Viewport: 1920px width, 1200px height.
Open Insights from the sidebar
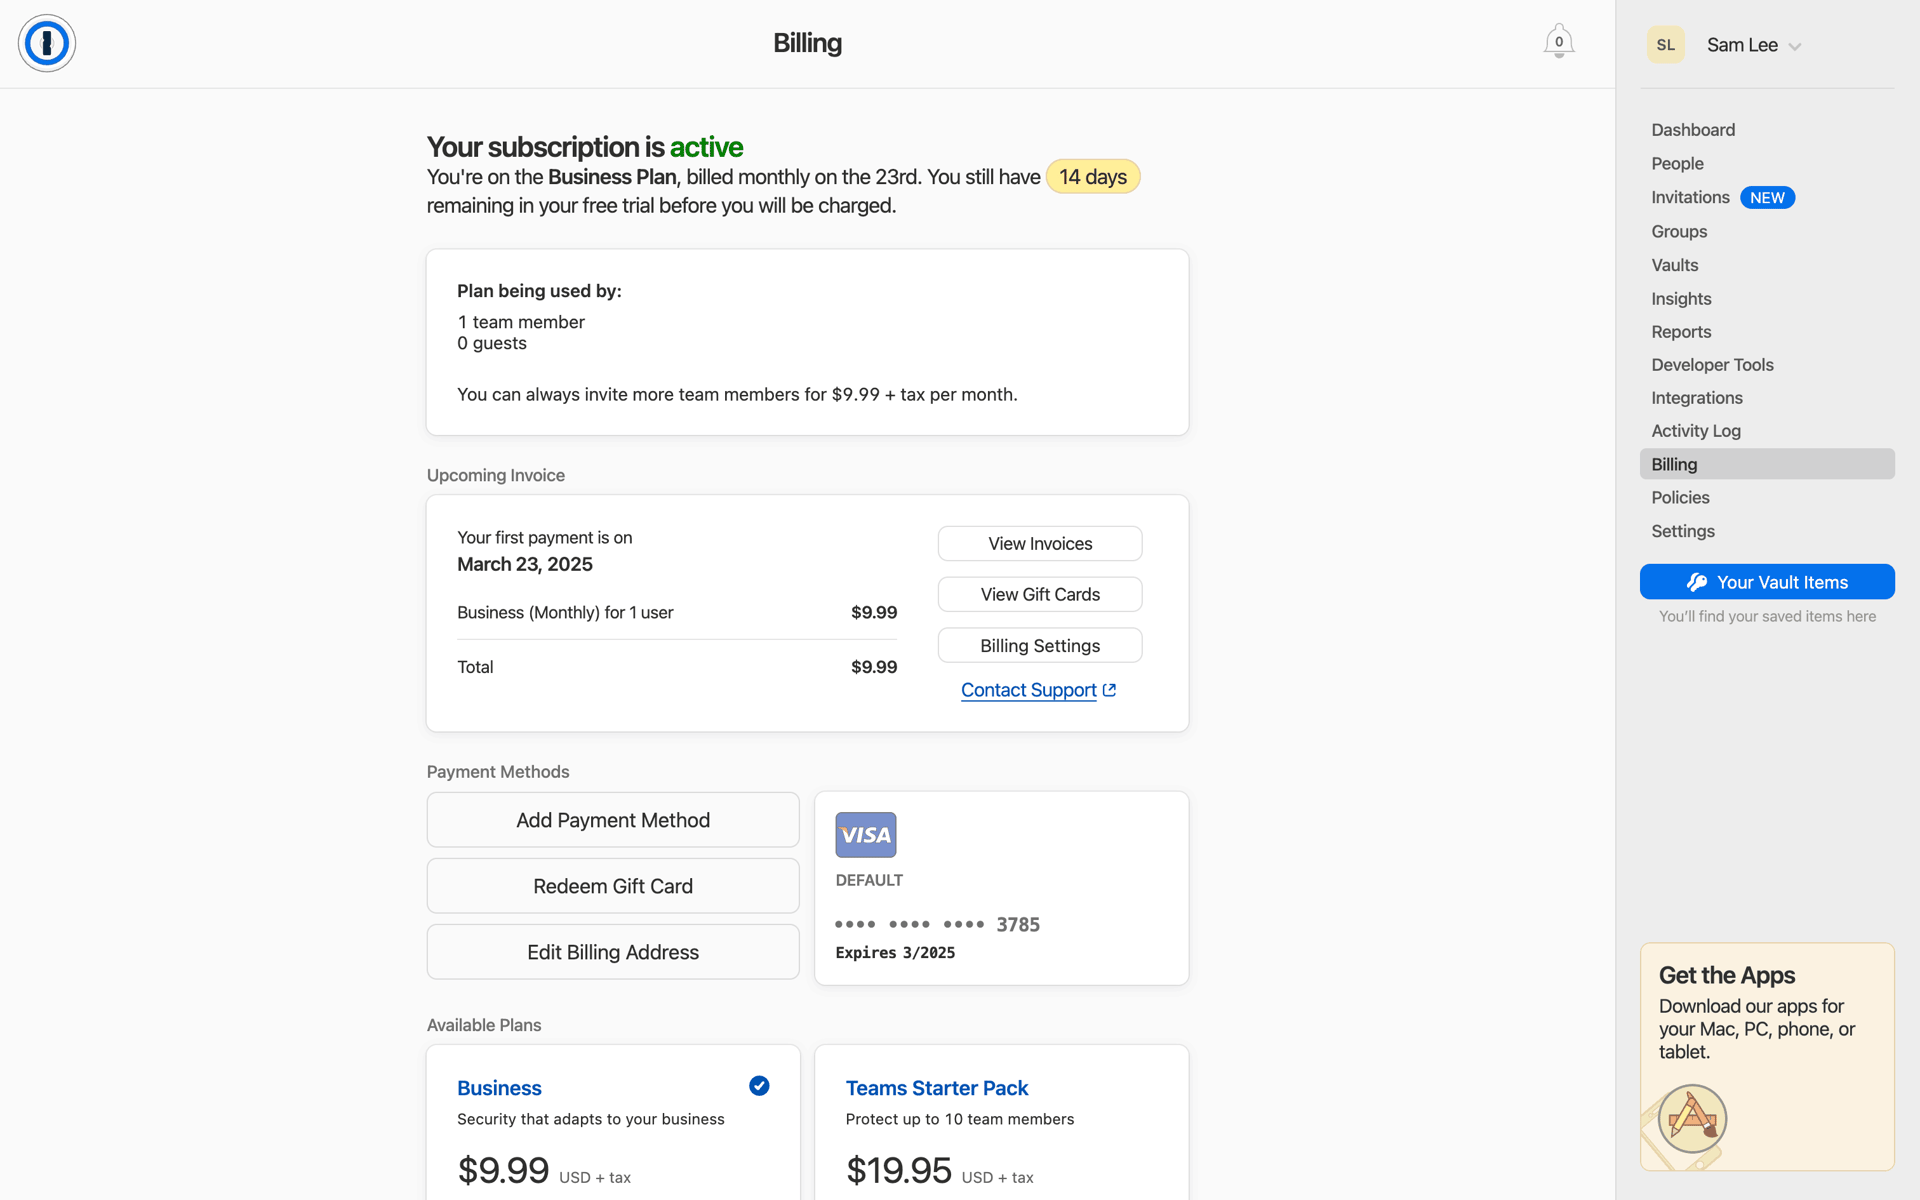click(x=1681, y=299)
